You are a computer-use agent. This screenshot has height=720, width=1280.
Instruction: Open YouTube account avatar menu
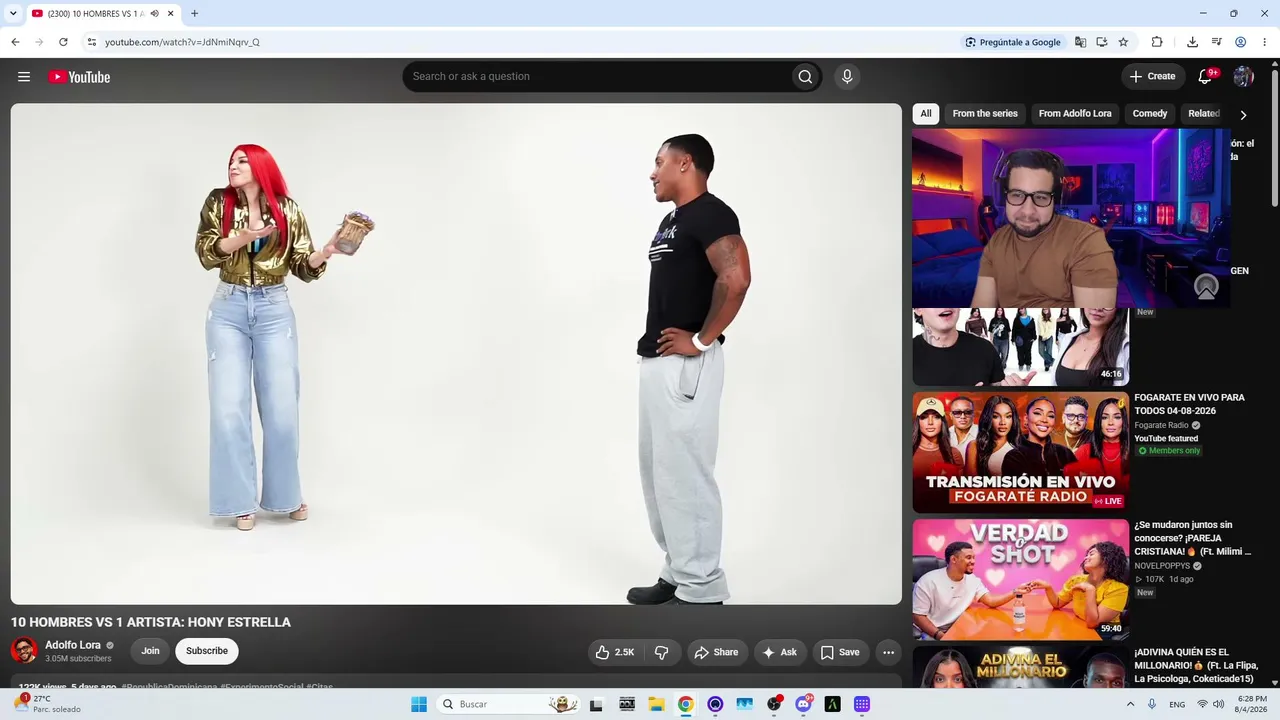pos(1243,77)
